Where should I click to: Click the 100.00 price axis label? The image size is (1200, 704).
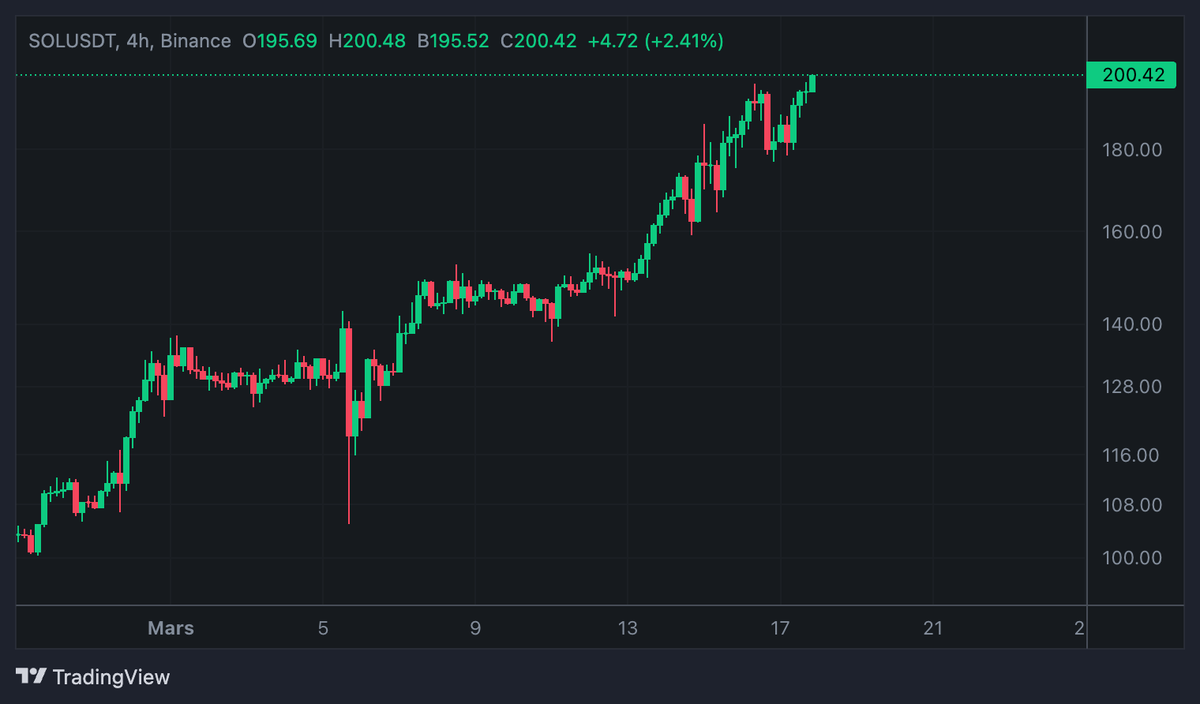[1134, 558]
